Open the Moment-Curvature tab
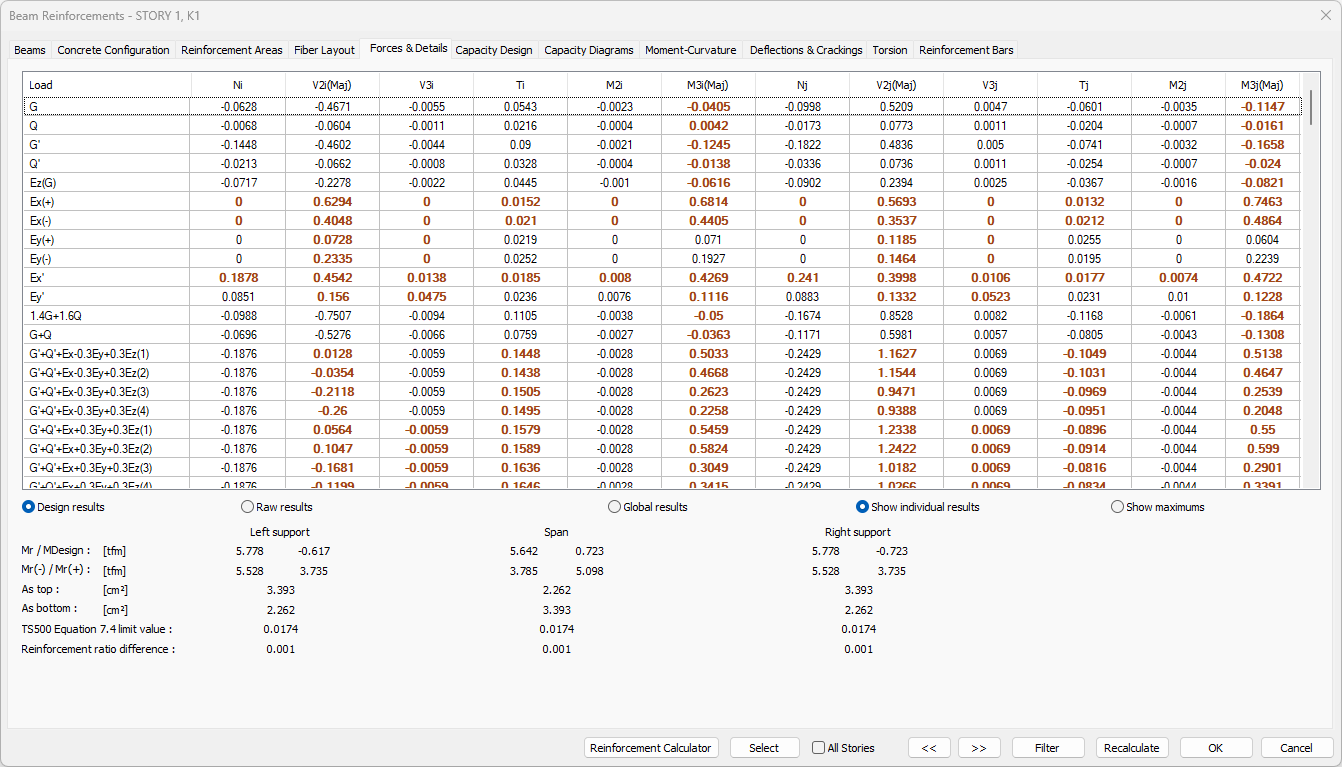This screenshot has height=767, width=1342. [690, 50]
